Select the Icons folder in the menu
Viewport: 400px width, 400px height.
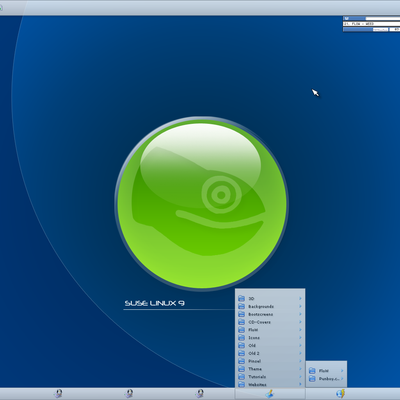(x=270, y=338)
